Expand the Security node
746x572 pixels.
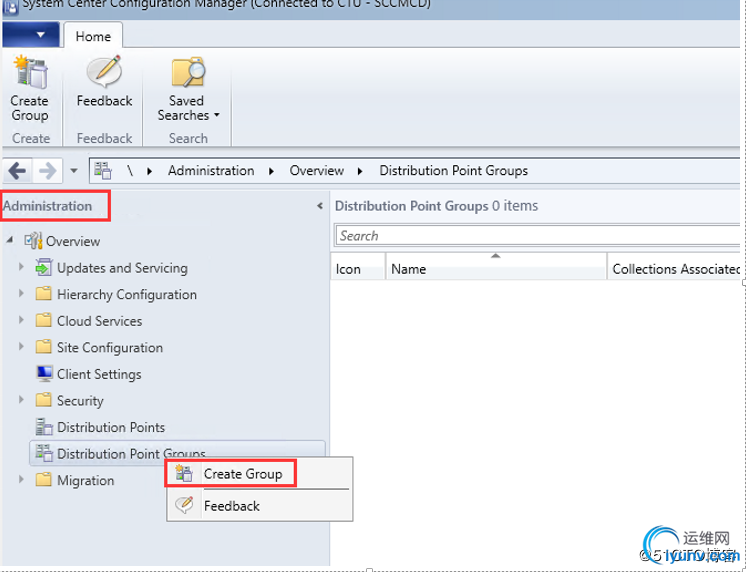[x=21, y=399]
